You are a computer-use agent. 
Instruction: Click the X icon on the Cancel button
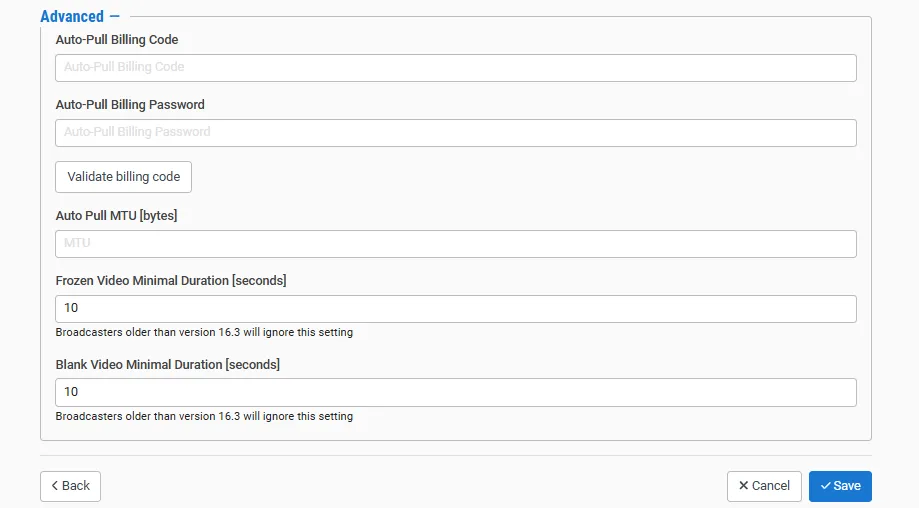(743, 486)
